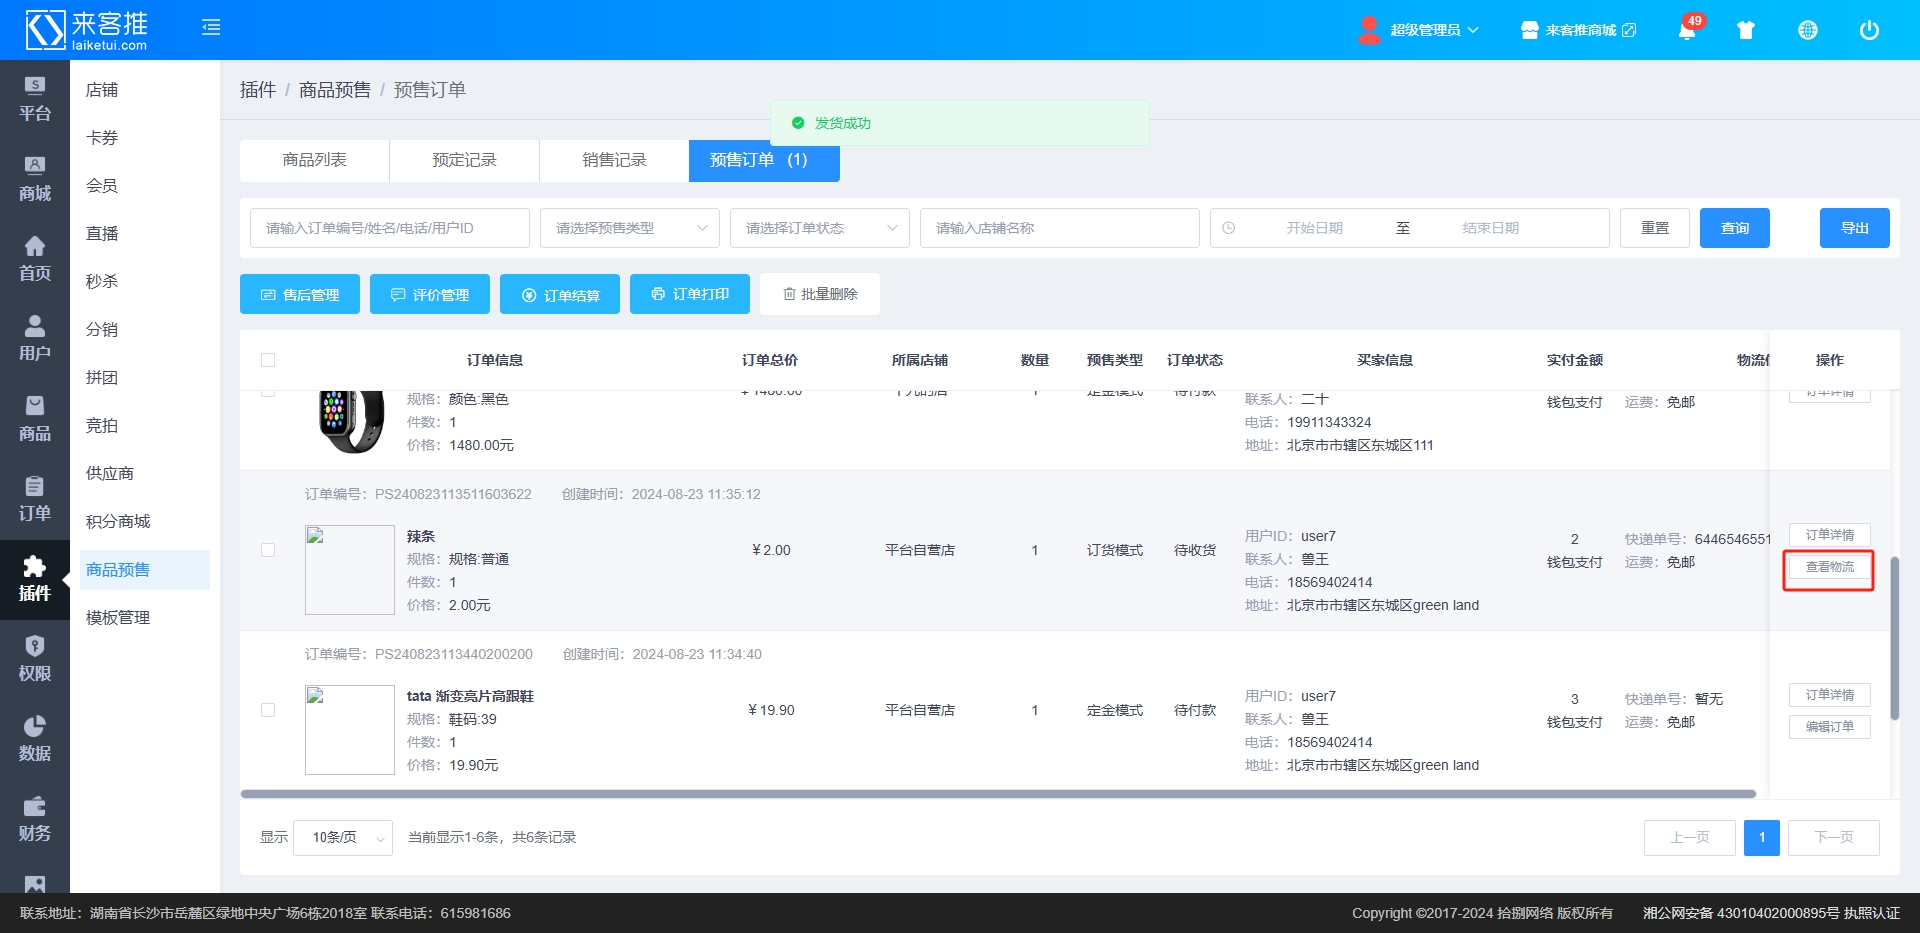This screenshot has height=933, width=1920.
Task: Open the 10条/页 page size dropdown
Action: pyautogui.click(x=343, y=838)
